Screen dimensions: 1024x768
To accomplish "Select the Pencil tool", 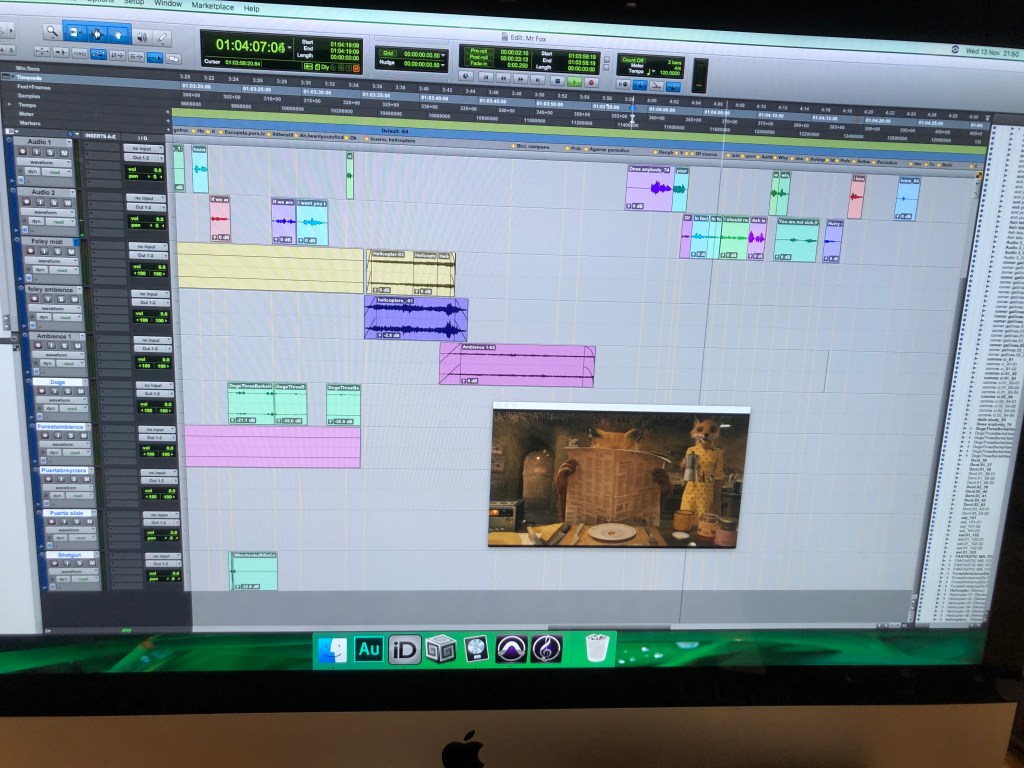I will pyautogui.click(x=163, y=38).
